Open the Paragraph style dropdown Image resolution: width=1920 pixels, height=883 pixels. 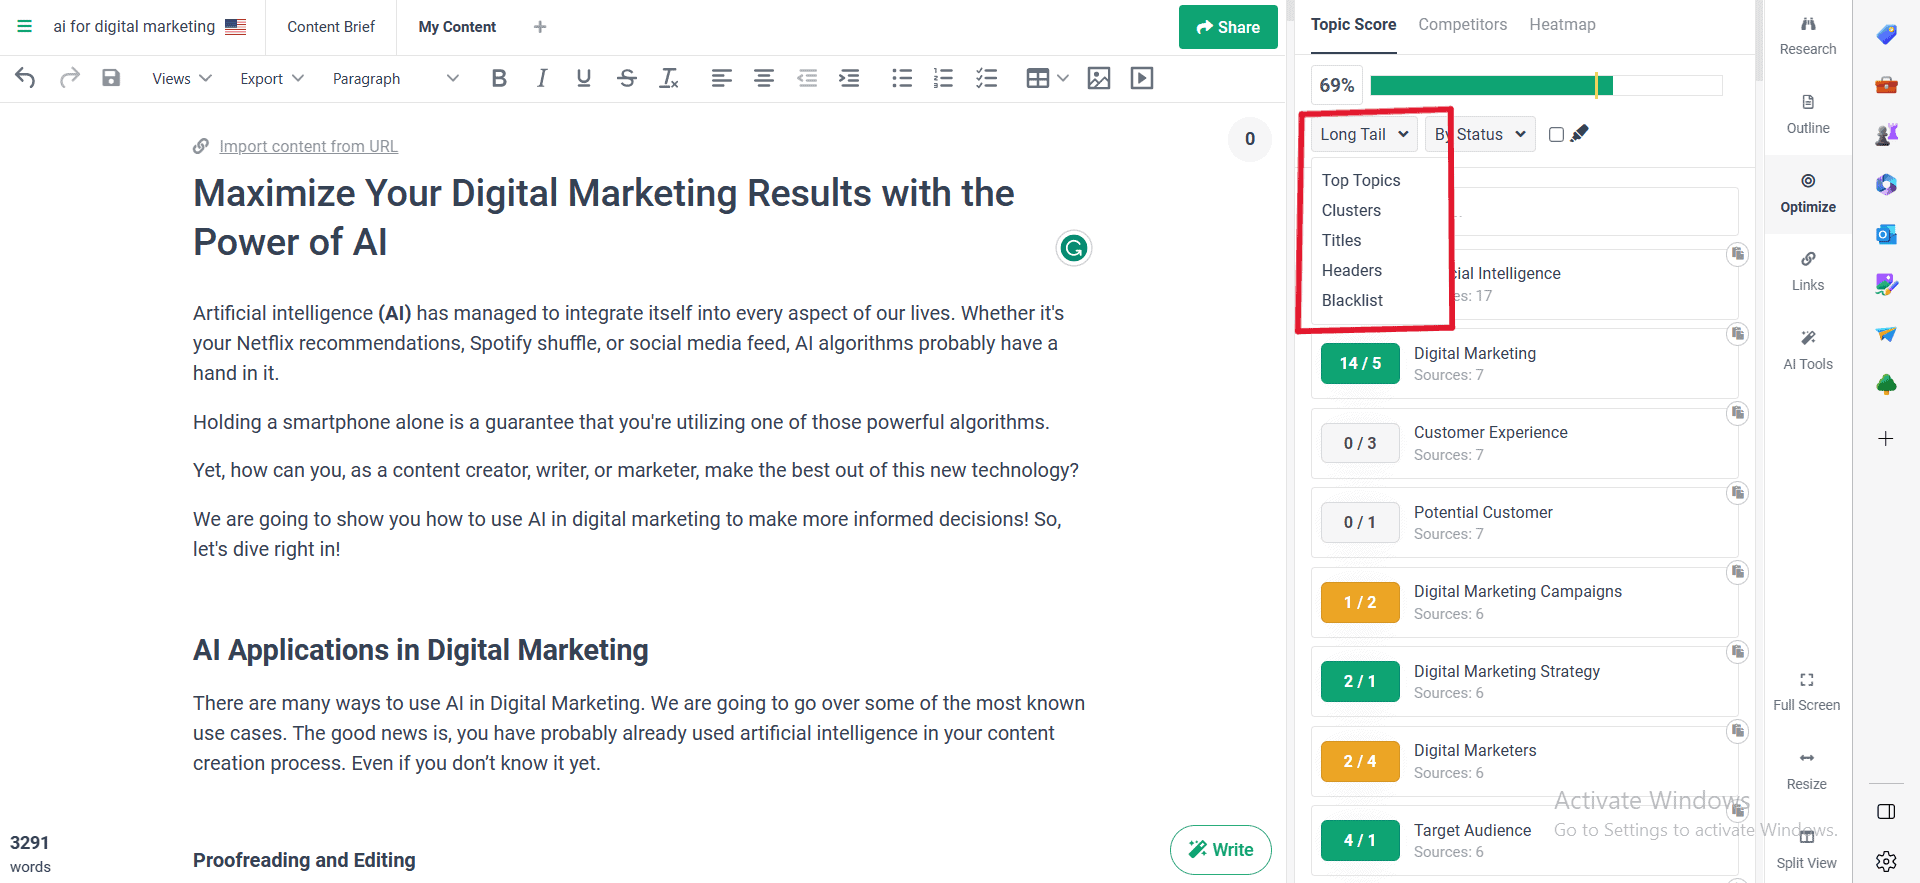pyautogui.click(x=395, y=78)
